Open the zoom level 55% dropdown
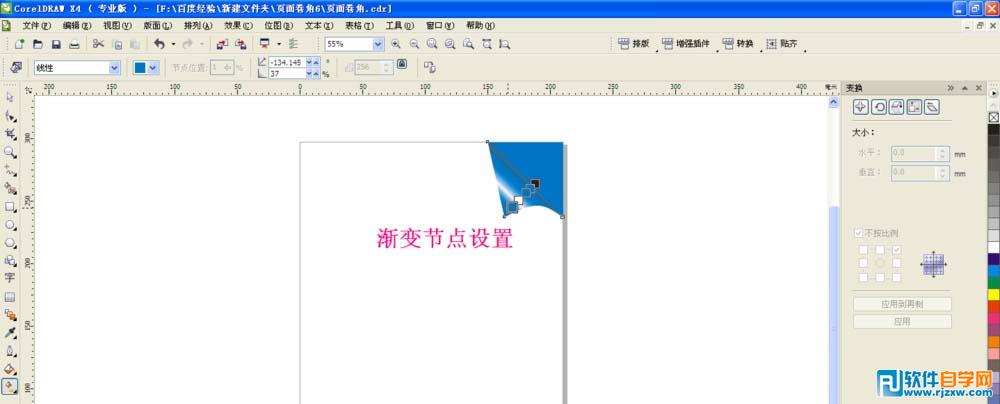This screenshot has width=1000, height=404. 378,44
